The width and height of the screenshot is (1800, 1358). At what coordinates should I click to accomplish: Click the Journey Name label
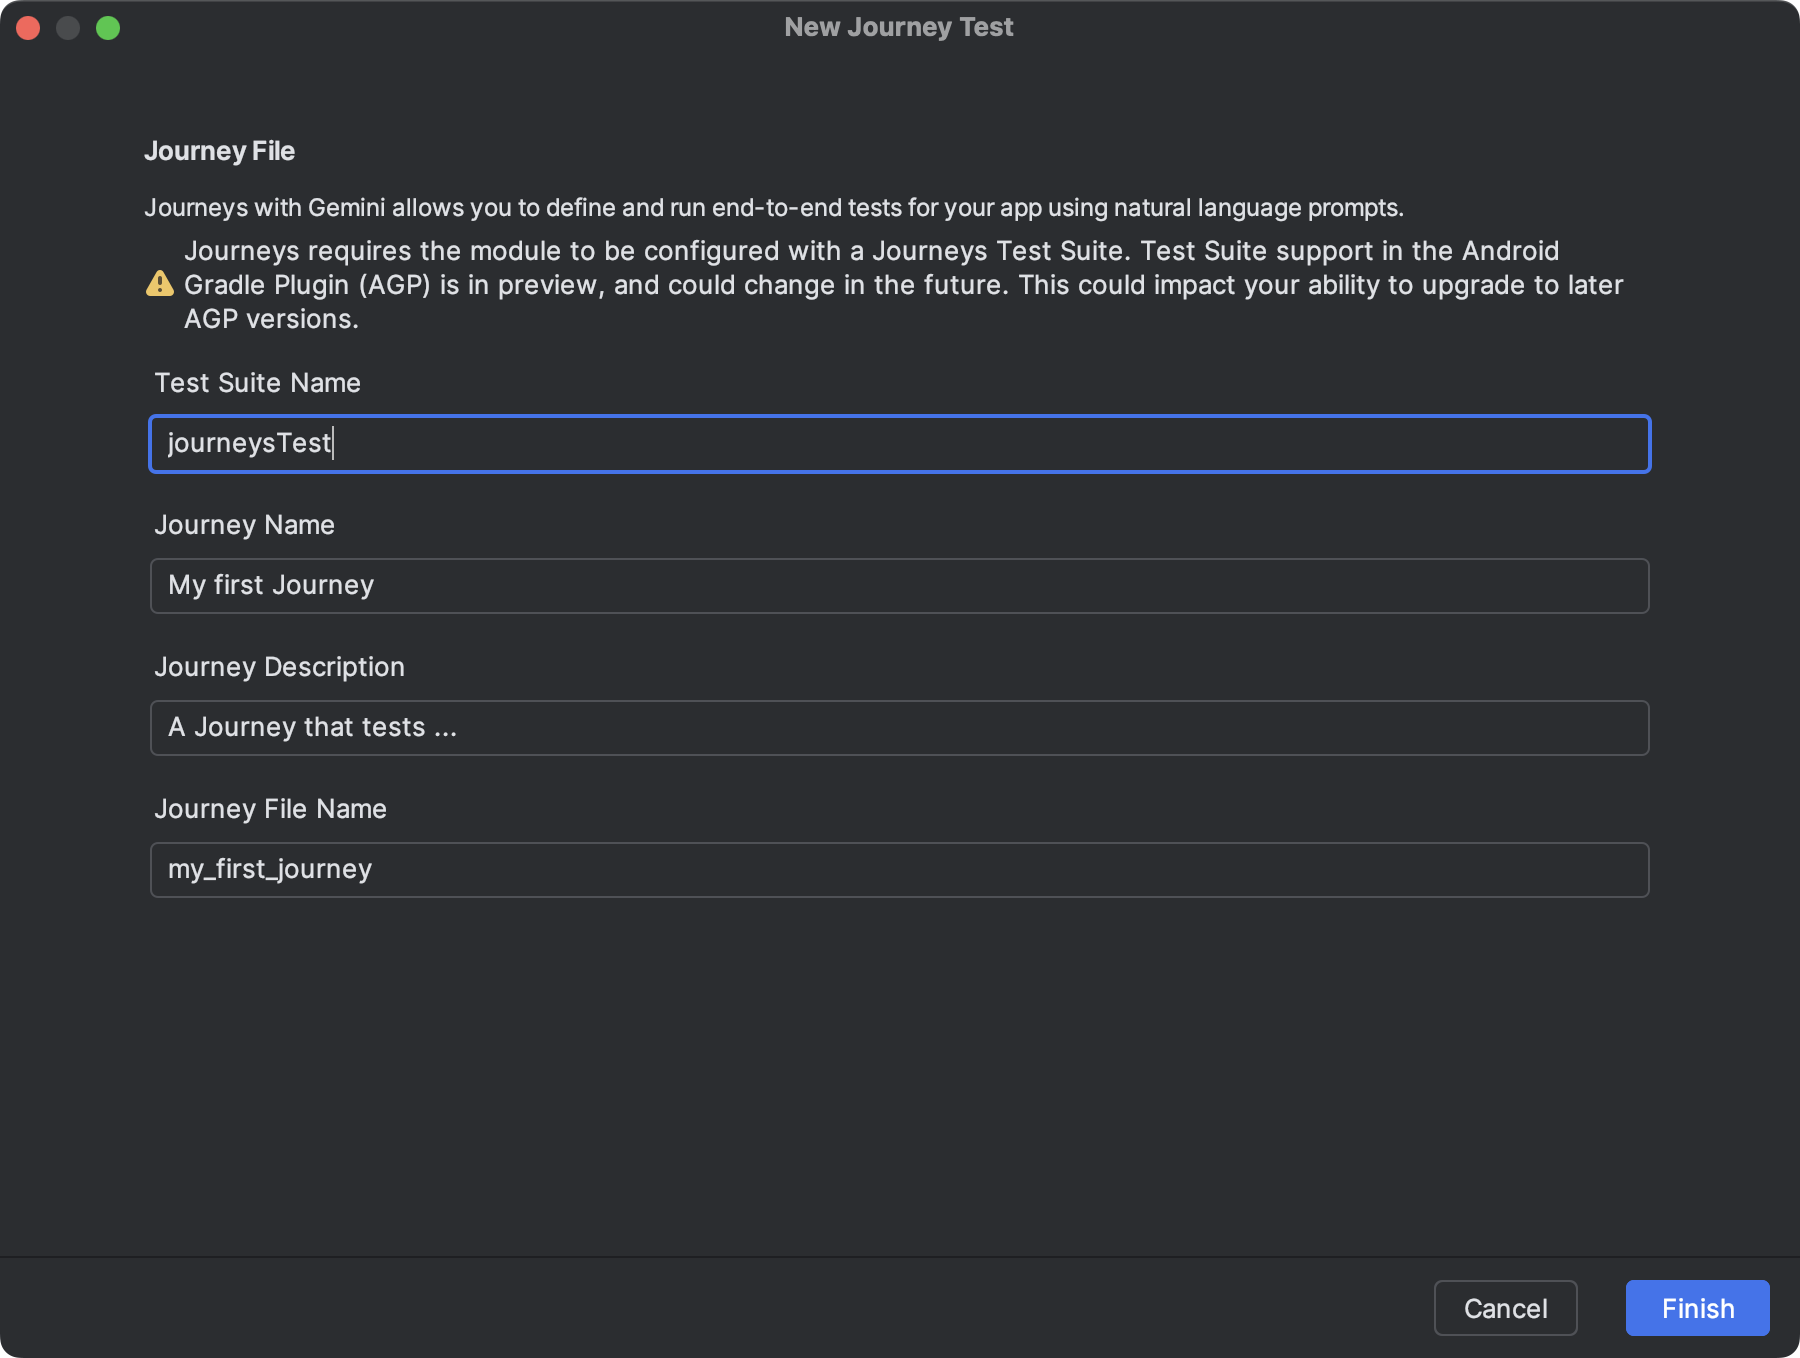click(244, 524)
